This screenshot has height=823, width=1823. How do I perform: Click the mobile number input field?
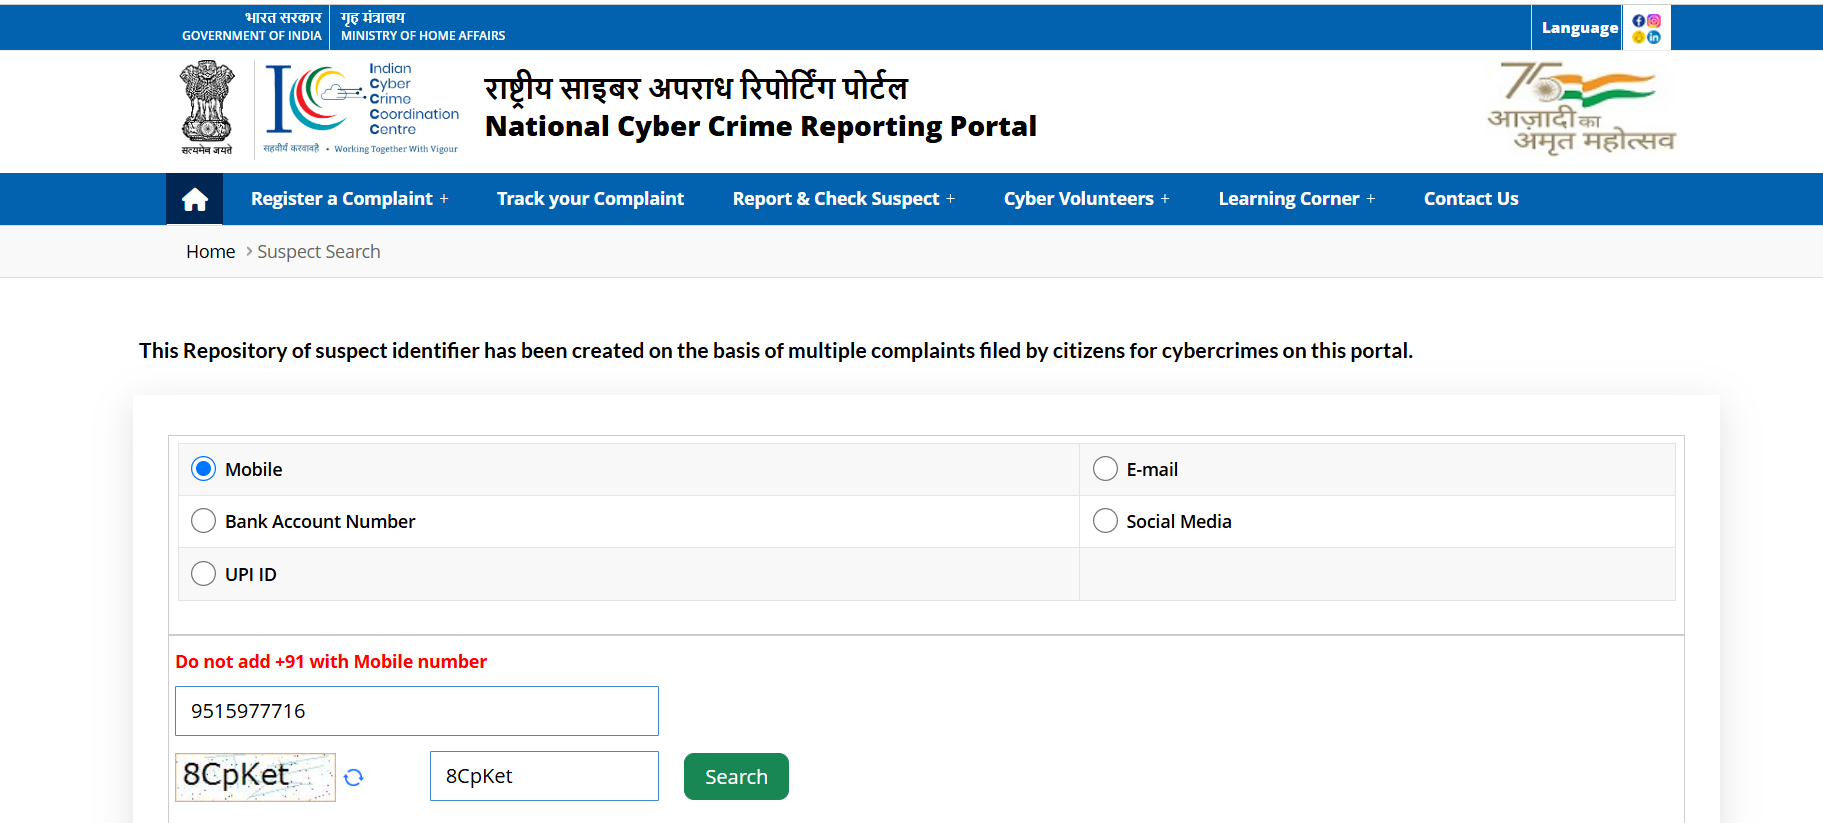point(416,711)
